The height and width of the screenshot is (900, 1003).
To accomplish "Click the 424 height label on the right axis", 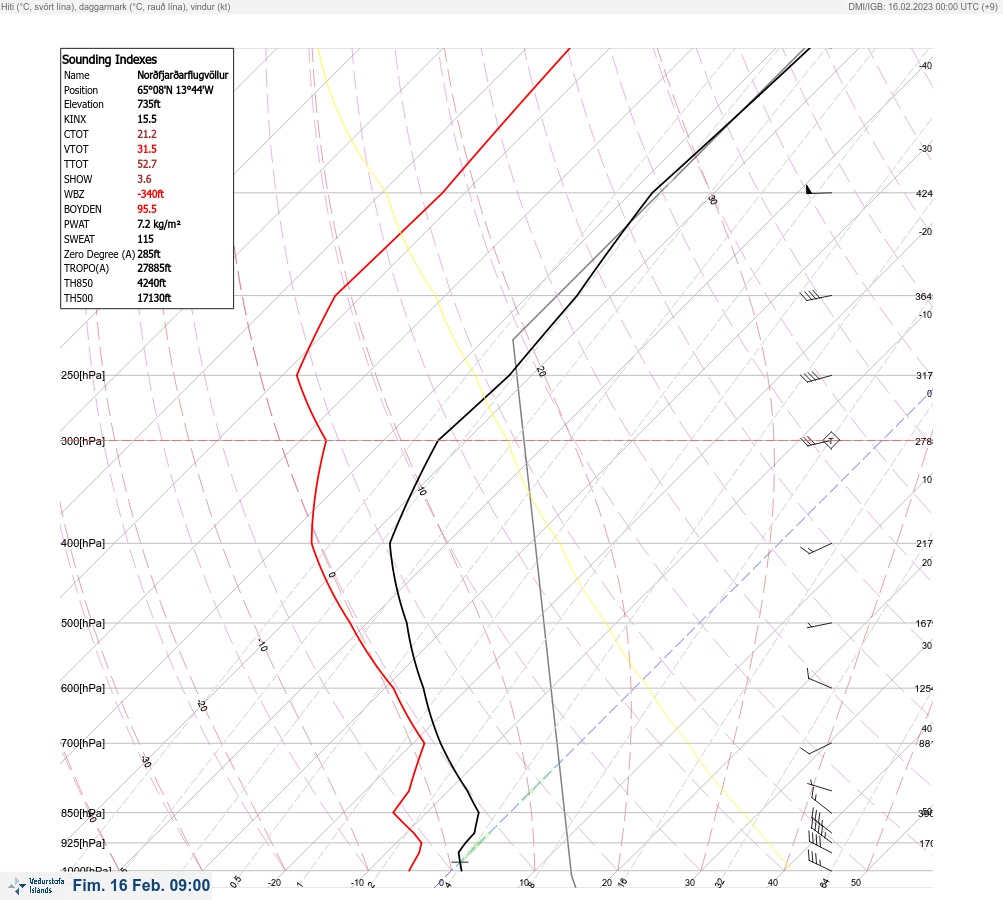I will (x=924, y=193).
